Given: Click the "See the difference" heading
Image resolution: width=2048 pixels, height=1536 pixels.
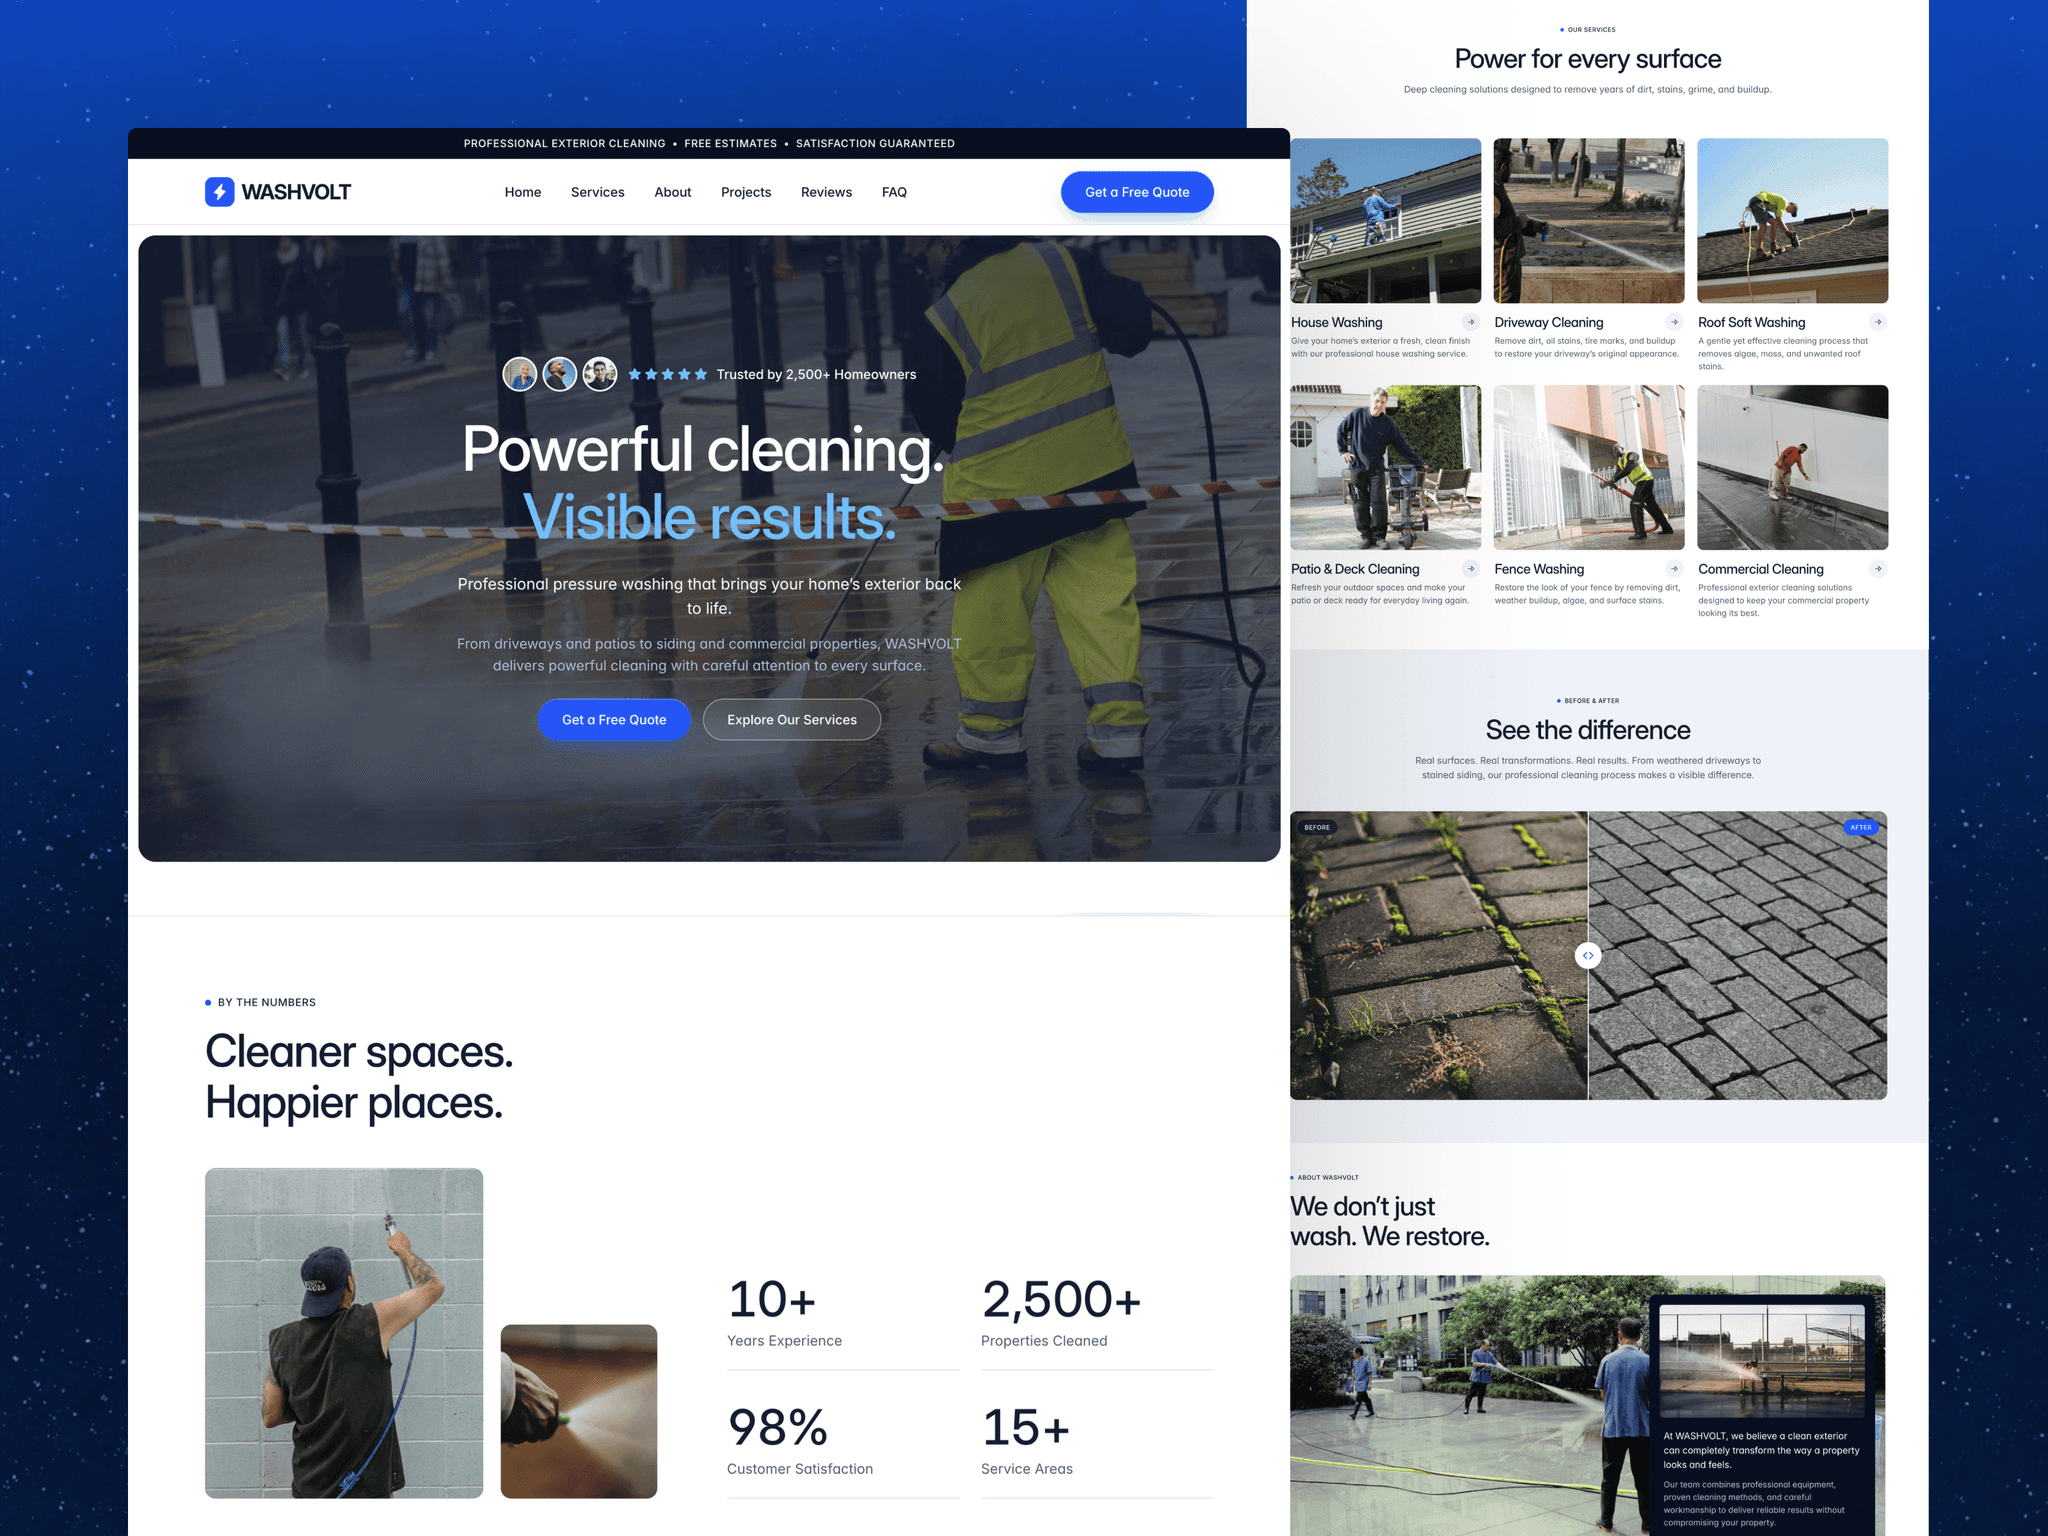Looking at the screenshot, I should pos(1588,730).
